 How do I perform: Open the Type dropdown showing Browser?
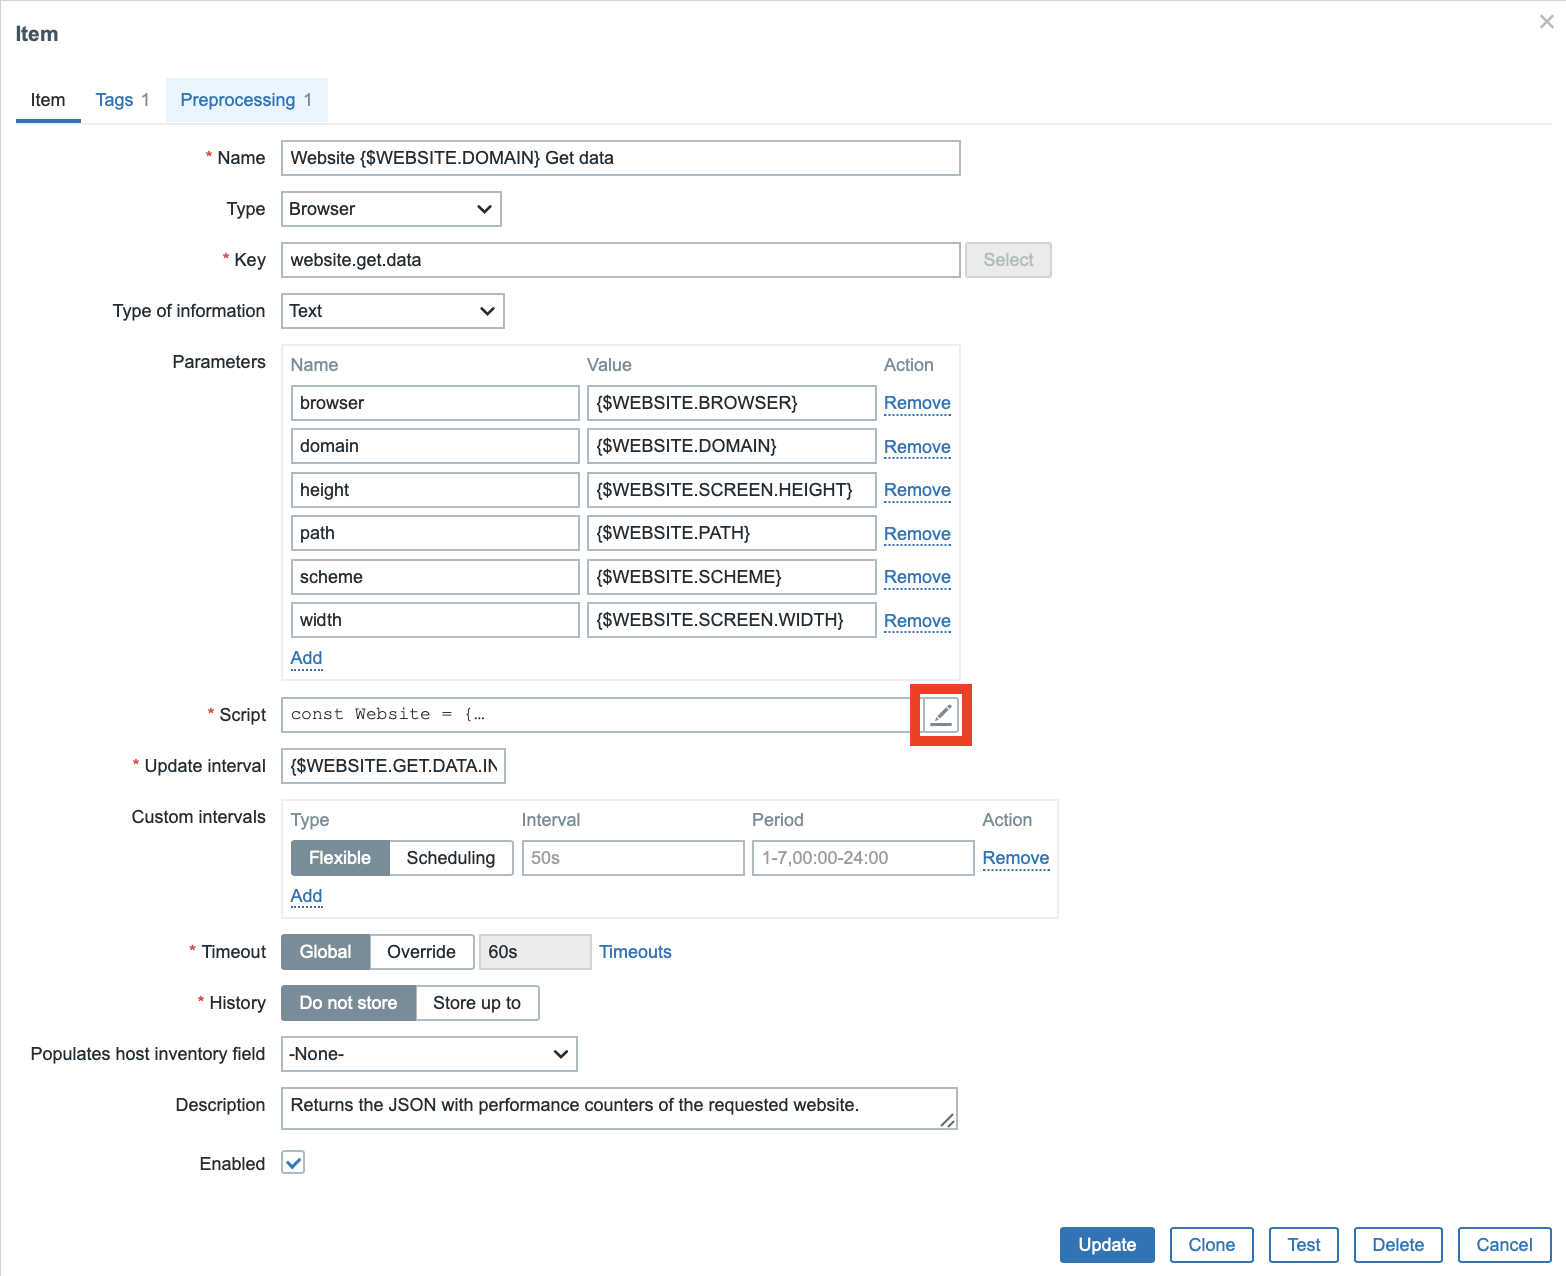(390, 209)
